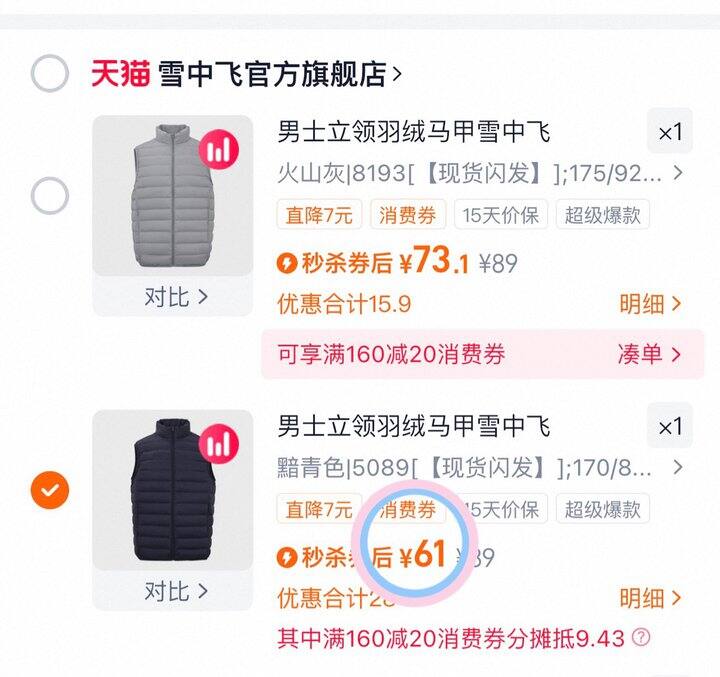Uncheck the navy vest item checkbox
The width and height of the screenshot is (720, 677).
pyautogui.click(x=49, y=490)
